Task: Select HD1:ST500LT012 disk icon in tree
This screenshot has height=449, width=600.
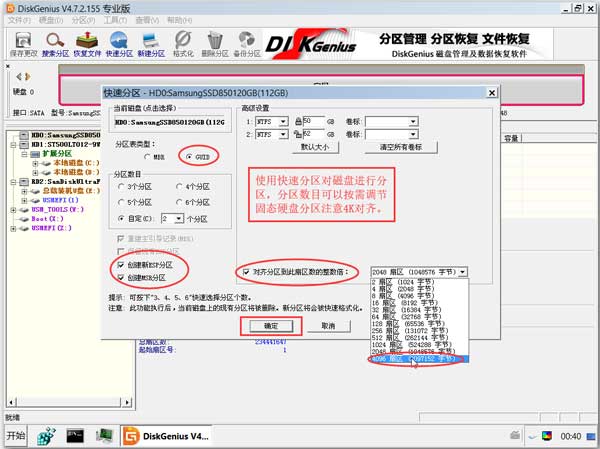Action: click(x=24, y=144)
